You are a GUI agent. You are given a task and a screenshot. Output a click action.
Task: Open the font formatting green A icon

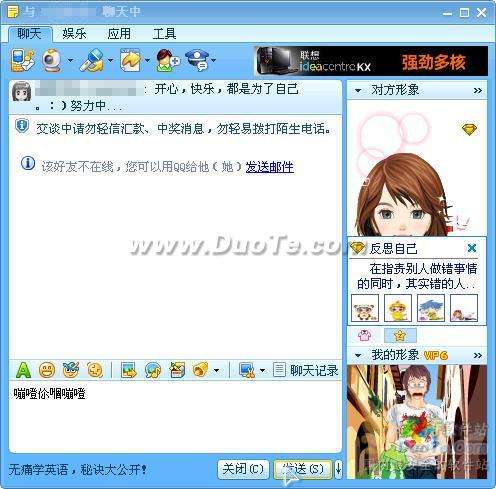(x=23, y=370)
